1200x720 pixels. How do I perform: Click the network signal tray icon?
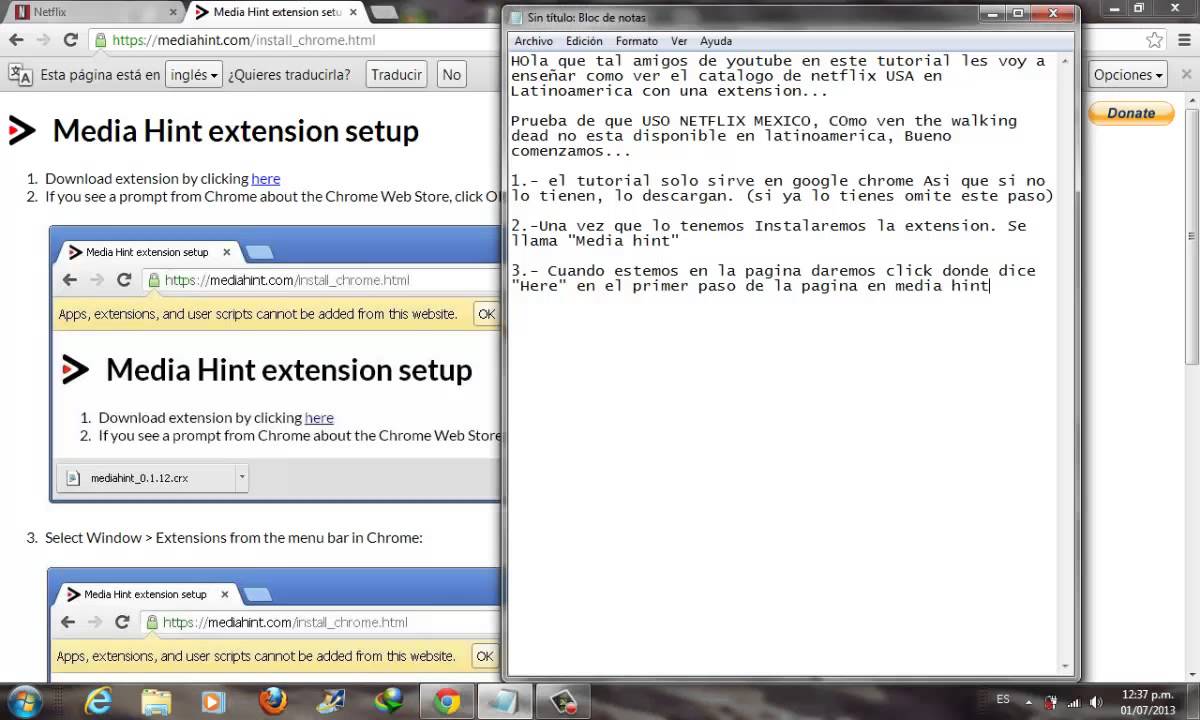pos(1076,701)
